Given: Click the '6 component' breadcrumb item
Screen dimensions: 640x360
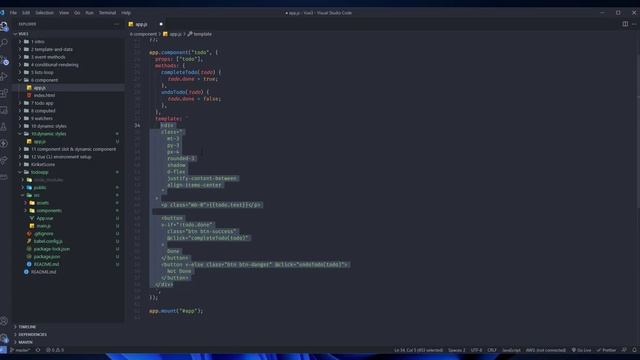Looking at the screenshot, I should pos(143,34).
